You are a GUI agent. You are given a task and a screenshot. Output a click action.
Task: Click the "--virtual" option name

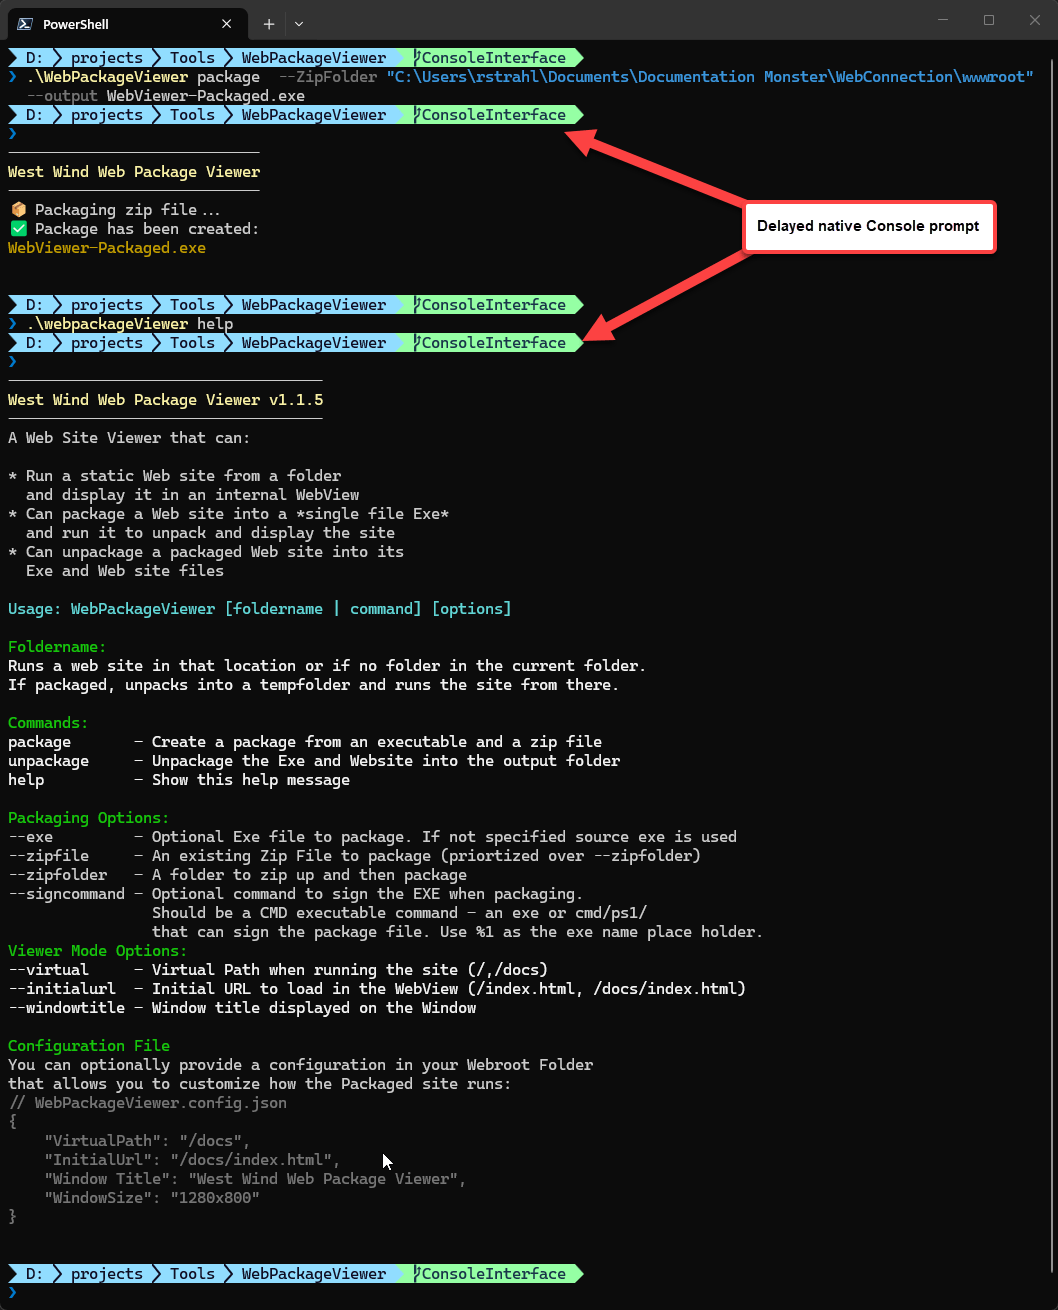[x=48, y=970]
